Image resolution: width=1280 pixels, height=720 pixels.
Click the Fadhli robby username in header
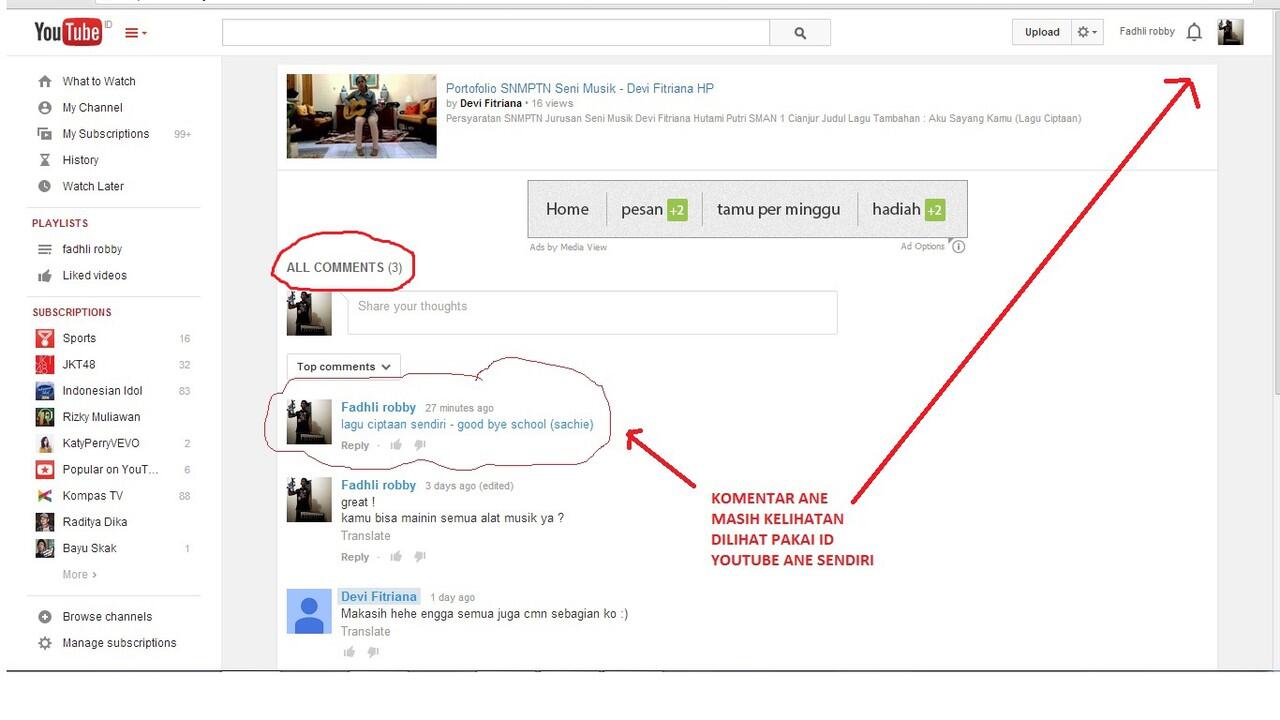[1147, 32]
